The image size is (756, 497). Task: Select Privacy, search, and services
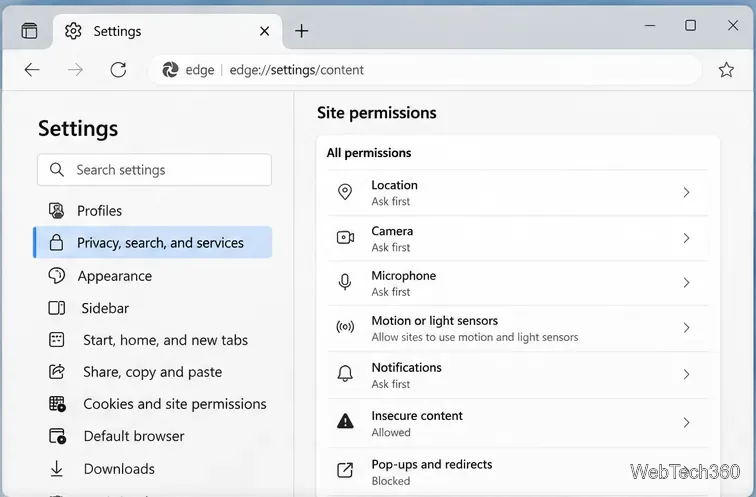pyautogui.click(x=152, y=242)
